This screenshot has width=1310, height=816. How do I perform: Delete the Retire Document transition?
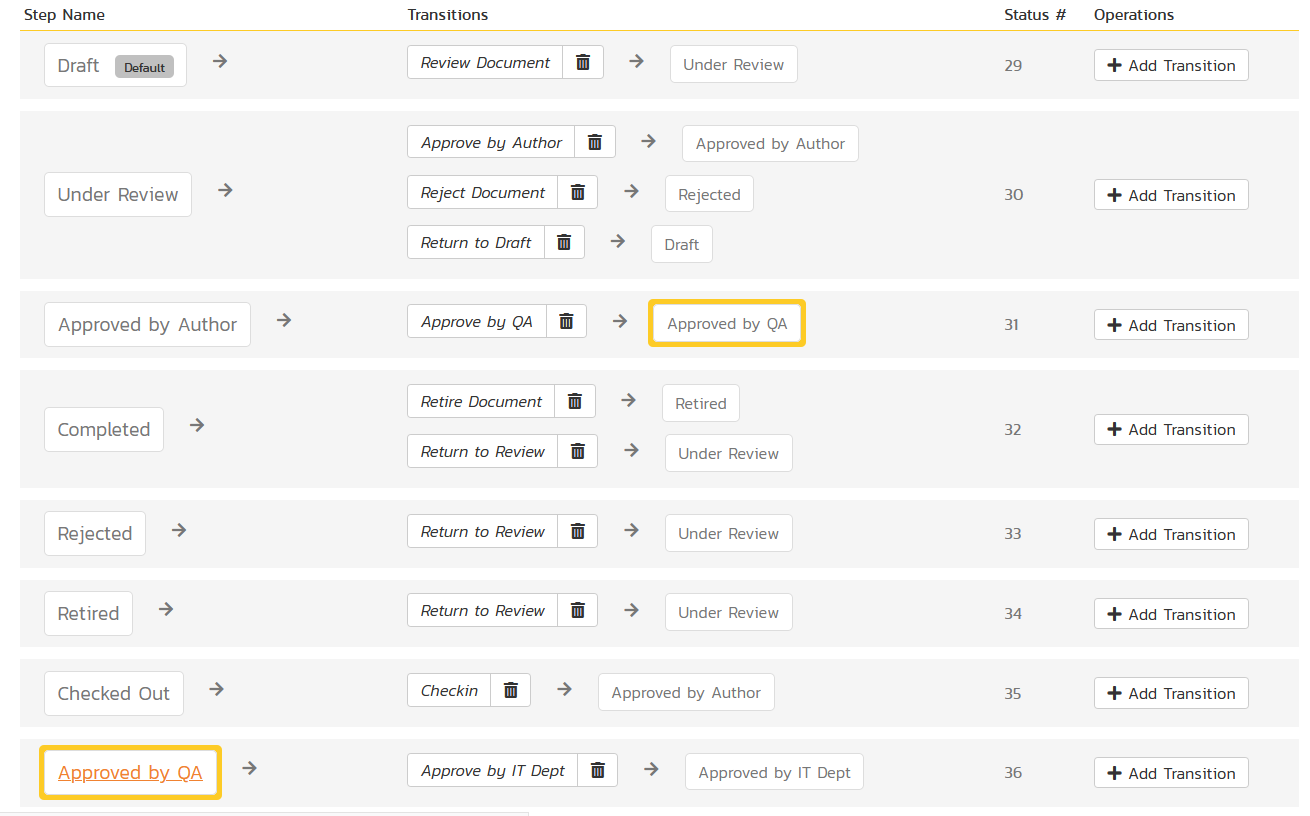click(575, 401)
